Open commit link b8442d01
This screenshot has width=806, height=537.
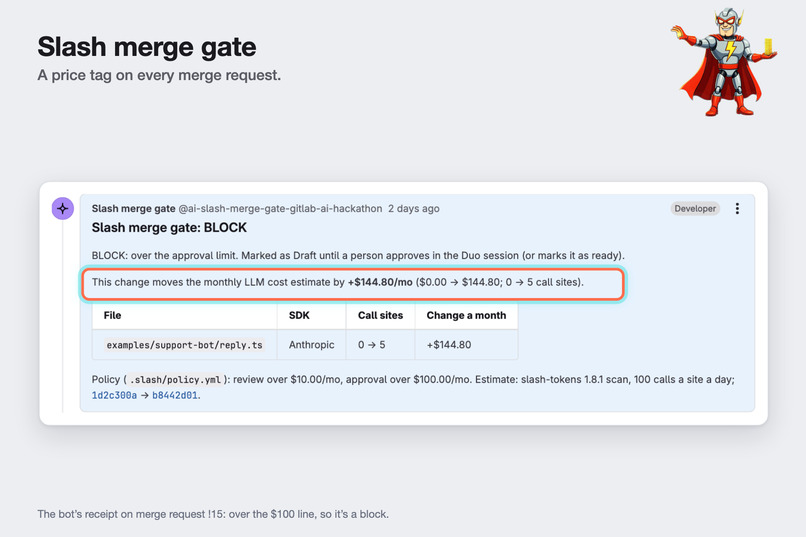pyautogui.click(x=175, y=395)
